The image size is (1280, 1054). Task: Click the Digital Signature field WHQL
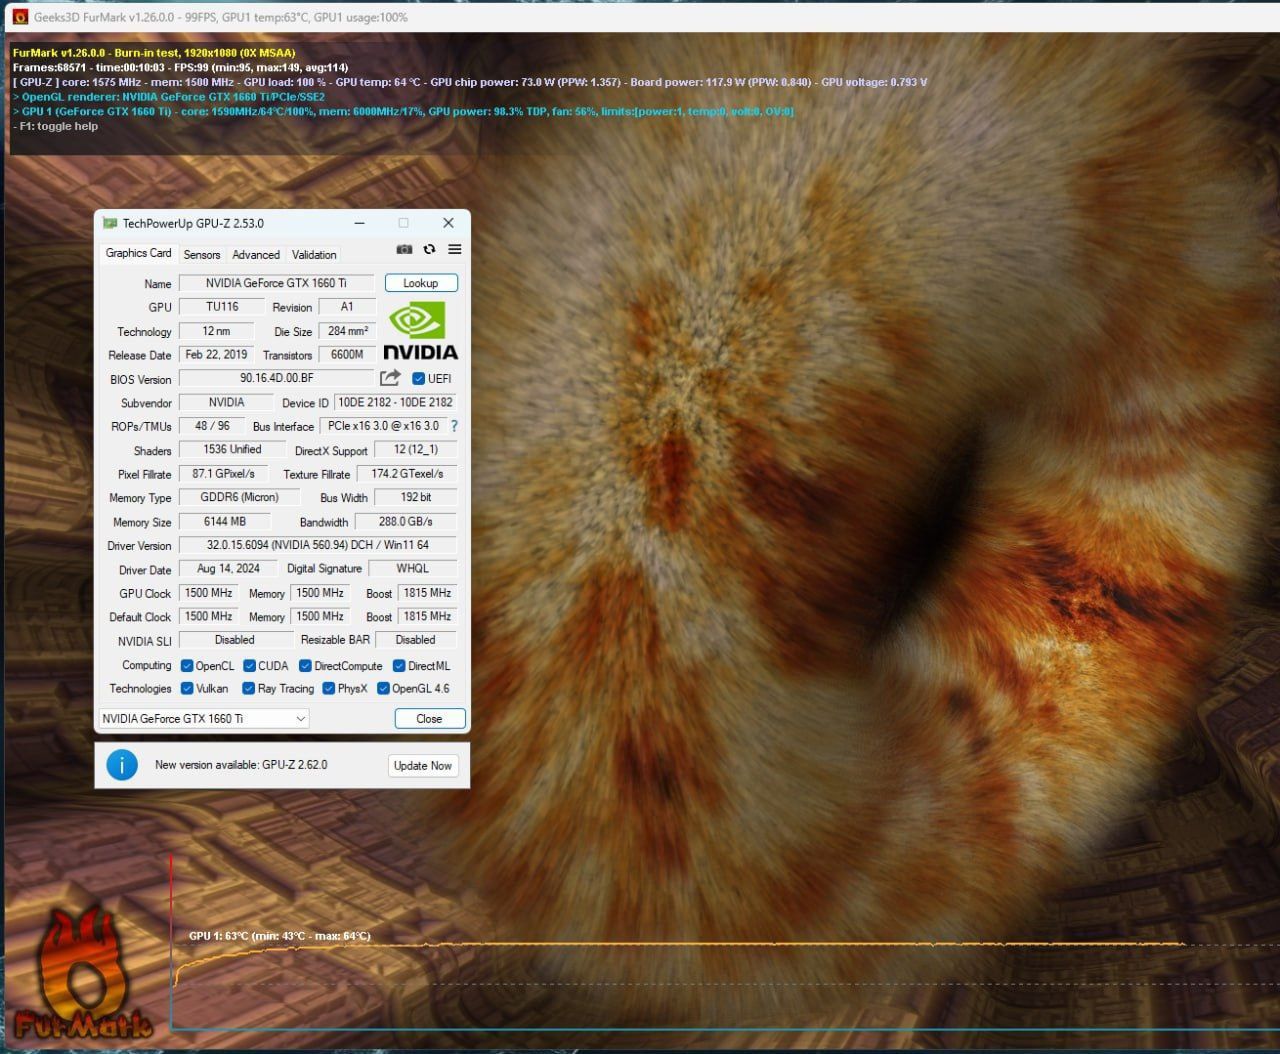tap(412, 569)
